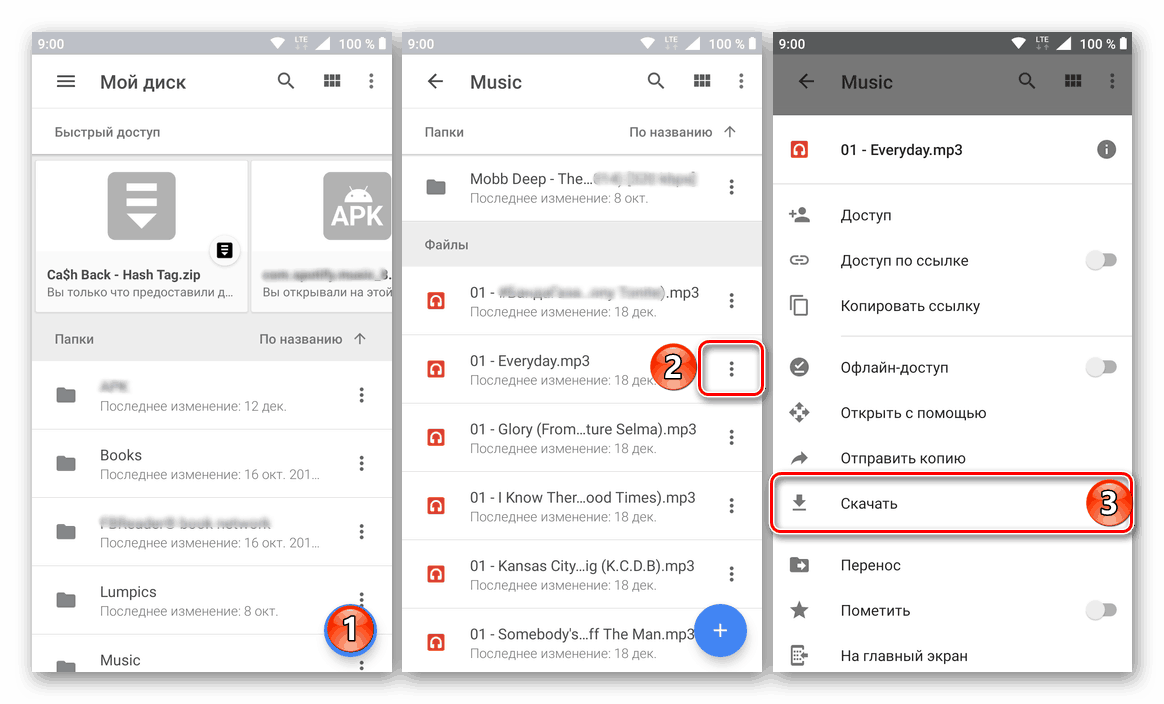Open hamburger menu on Мой диск screen

(x=66, y=81)
